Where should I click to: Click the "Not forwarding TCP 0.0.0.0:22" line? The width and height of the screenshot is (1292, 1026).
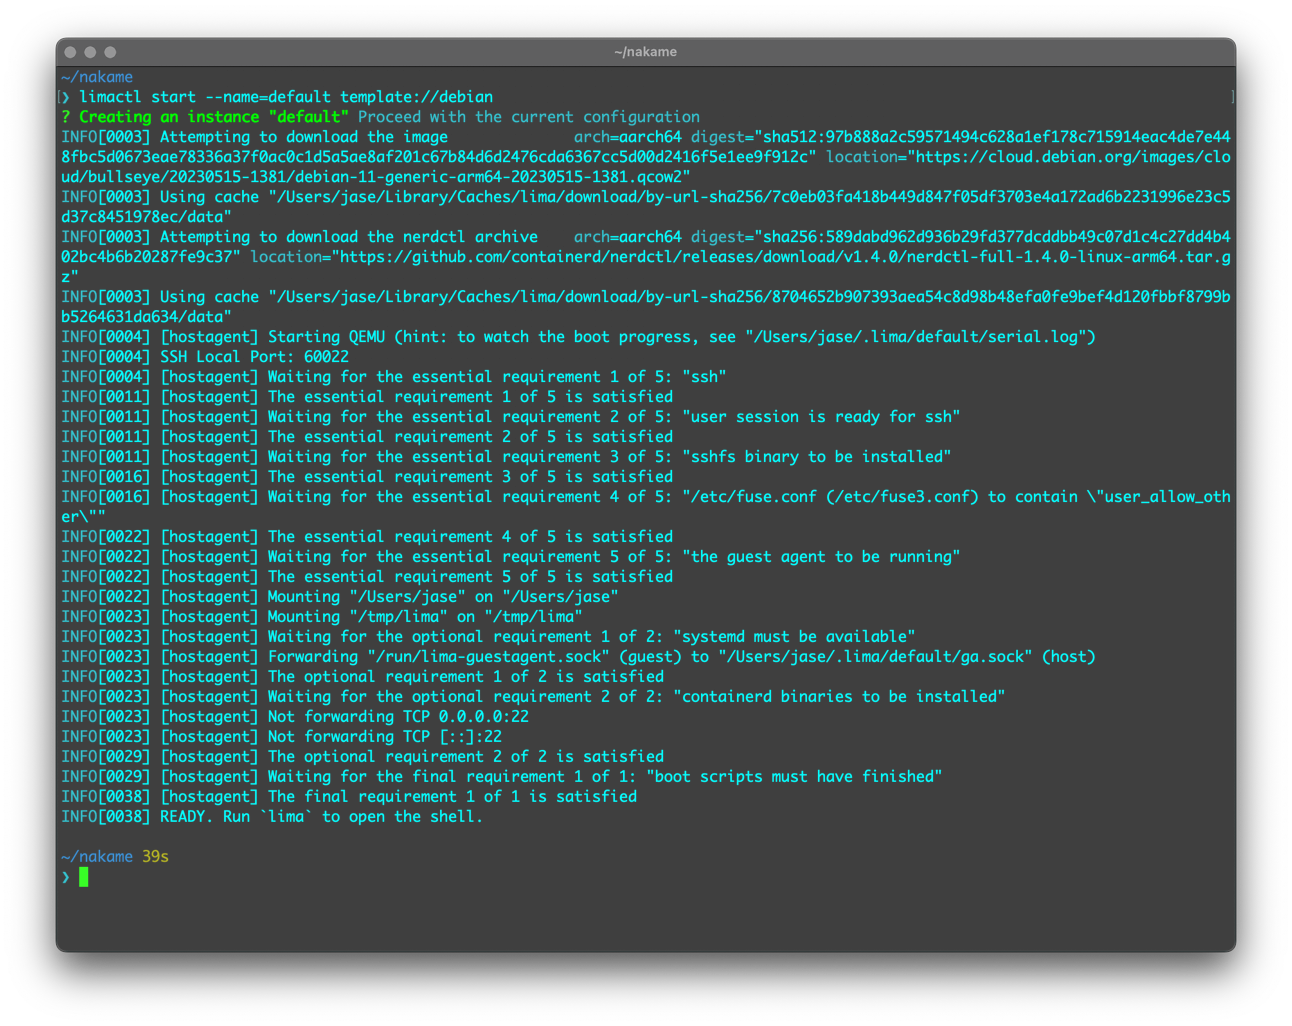coord(397,717)
